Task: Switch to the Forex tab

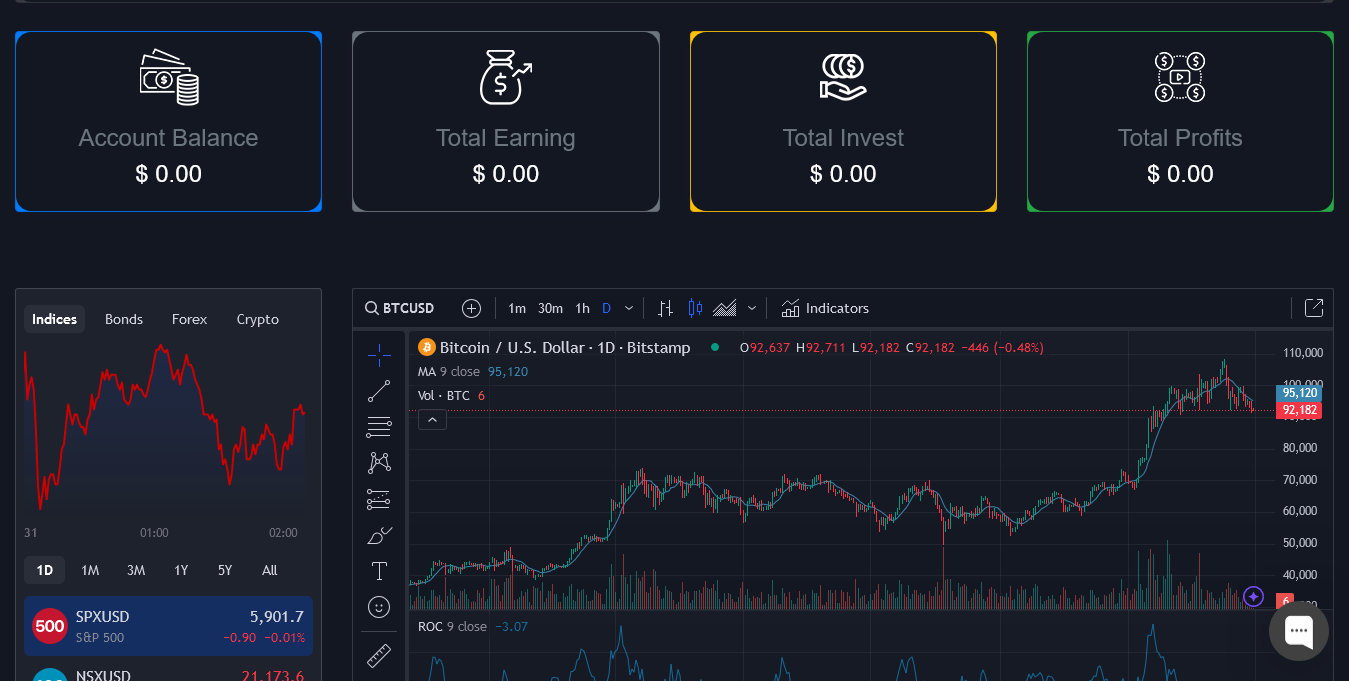Action: tap(189, 319)
